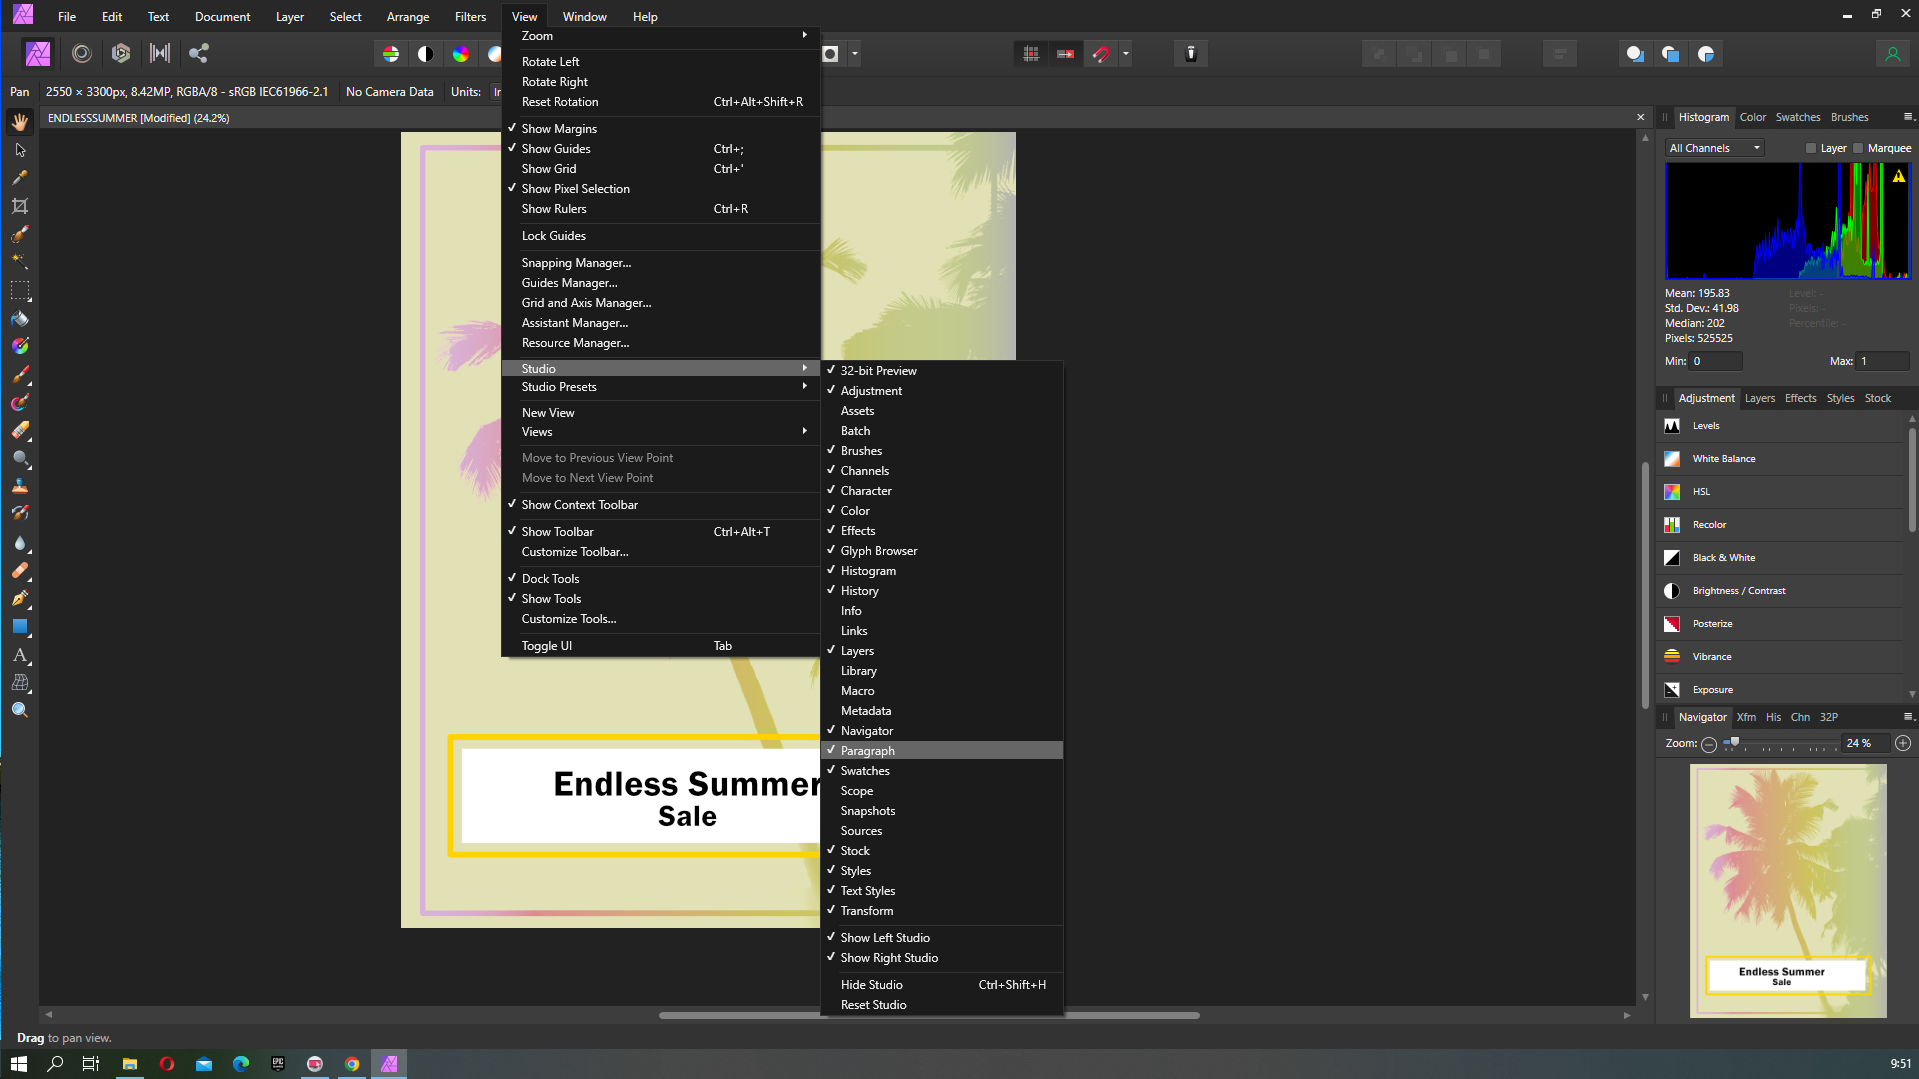This screenshot has width=1919, height=1079.
Task: Open the Zoom submenu
Action: tap(537, 36)
